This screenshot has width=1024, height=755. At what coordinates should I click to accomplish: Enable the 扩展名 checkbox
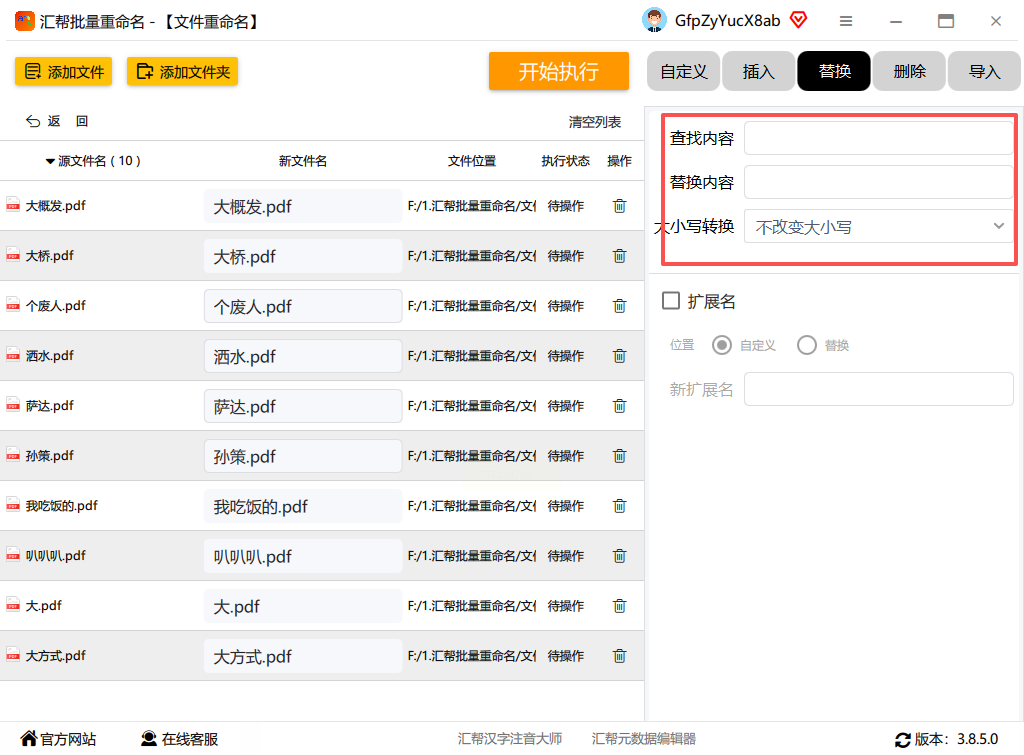(x=671, y=301)
